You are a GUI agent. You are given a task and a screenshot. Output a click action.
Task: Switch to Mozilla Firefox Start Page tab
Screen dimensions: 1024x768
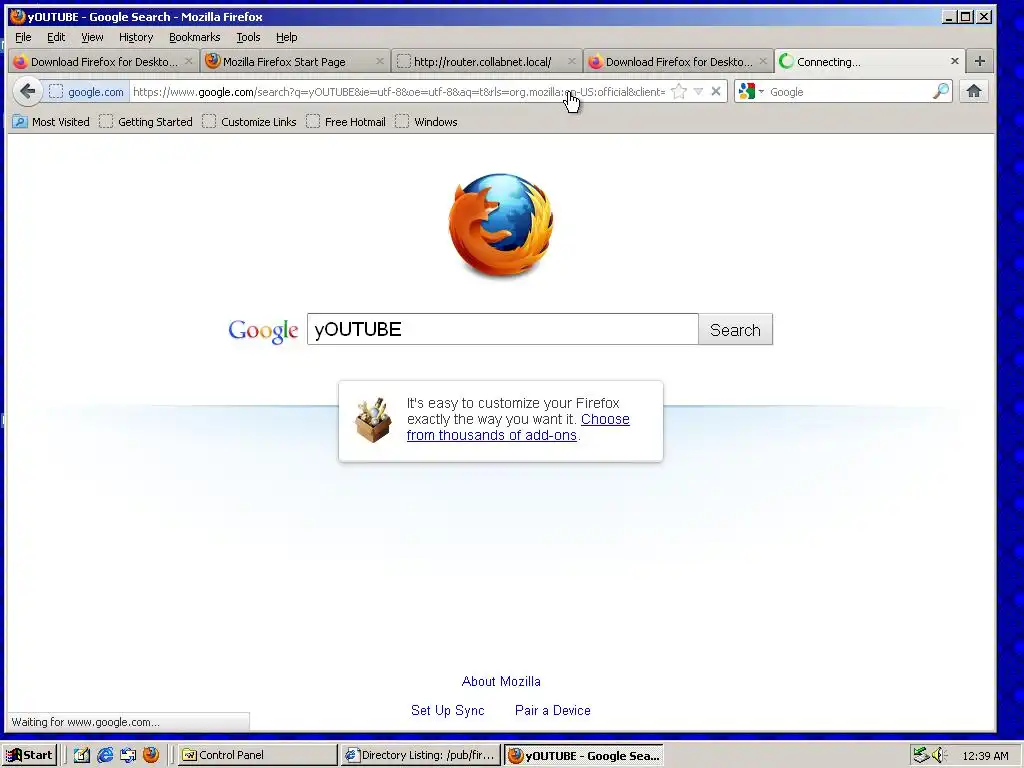point(294,61)
